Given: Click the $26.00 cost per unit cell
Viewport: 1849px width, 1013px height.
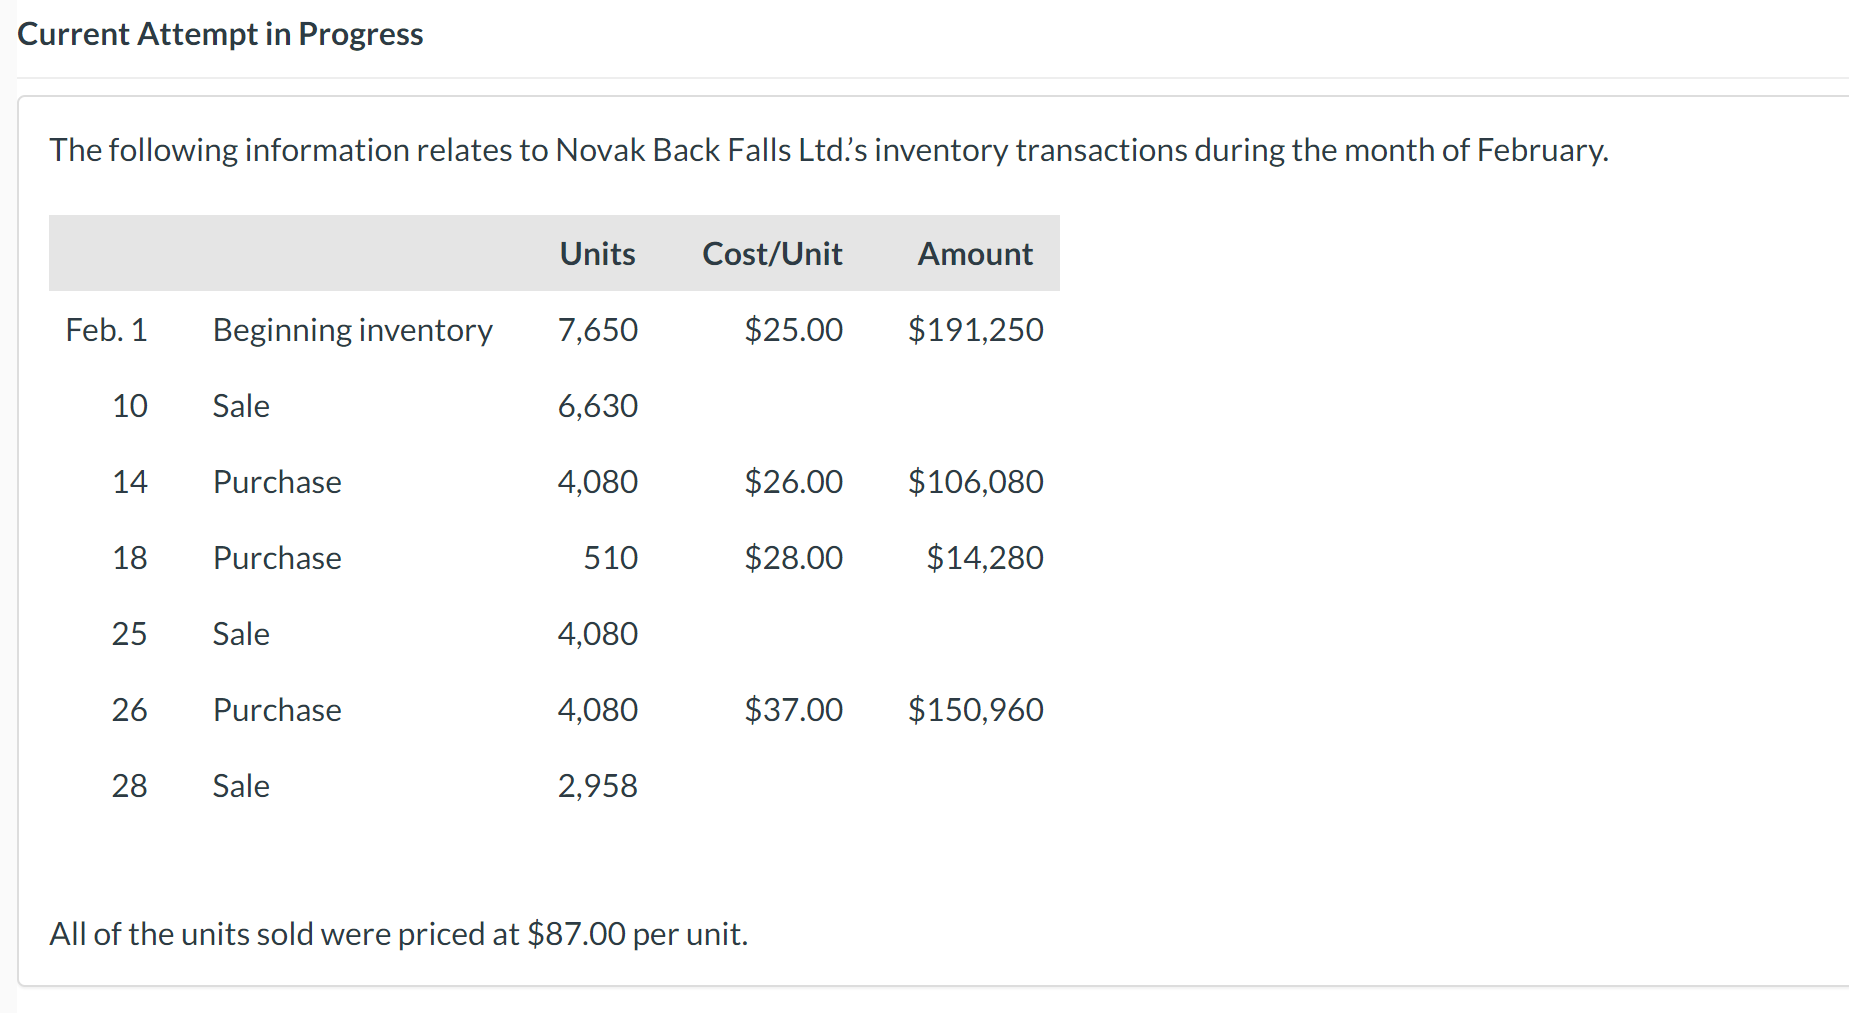Looking at the screenshot, I should pyautogui.click(x=793, y=482).
